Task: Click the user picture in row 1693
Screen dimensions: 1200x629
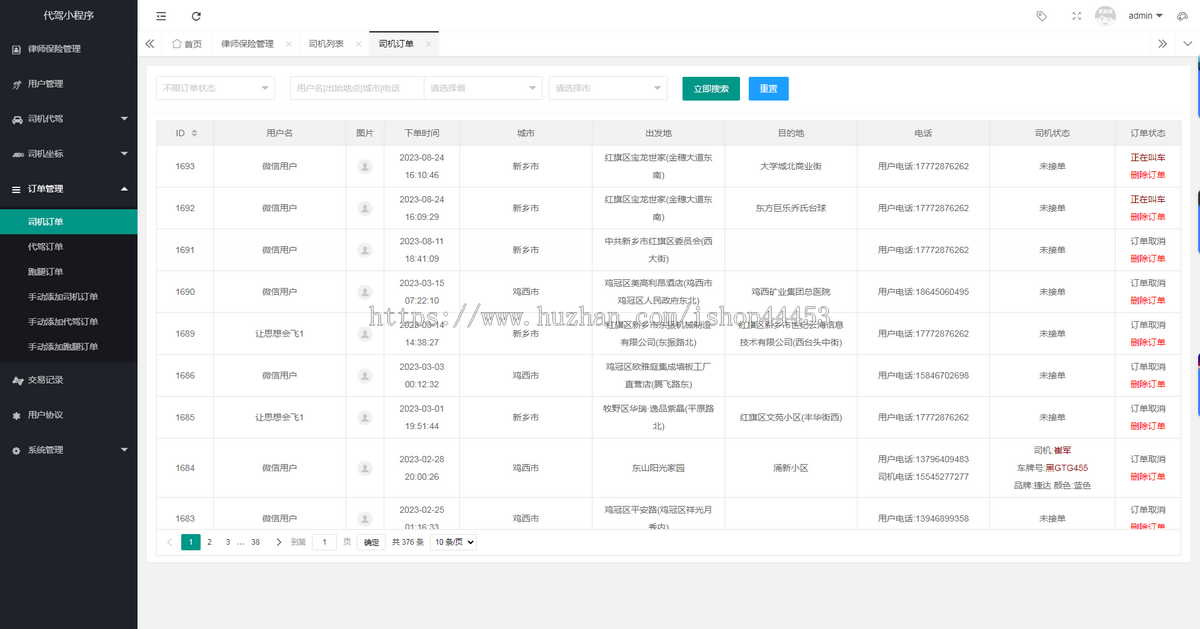Action: pos(365,167)
